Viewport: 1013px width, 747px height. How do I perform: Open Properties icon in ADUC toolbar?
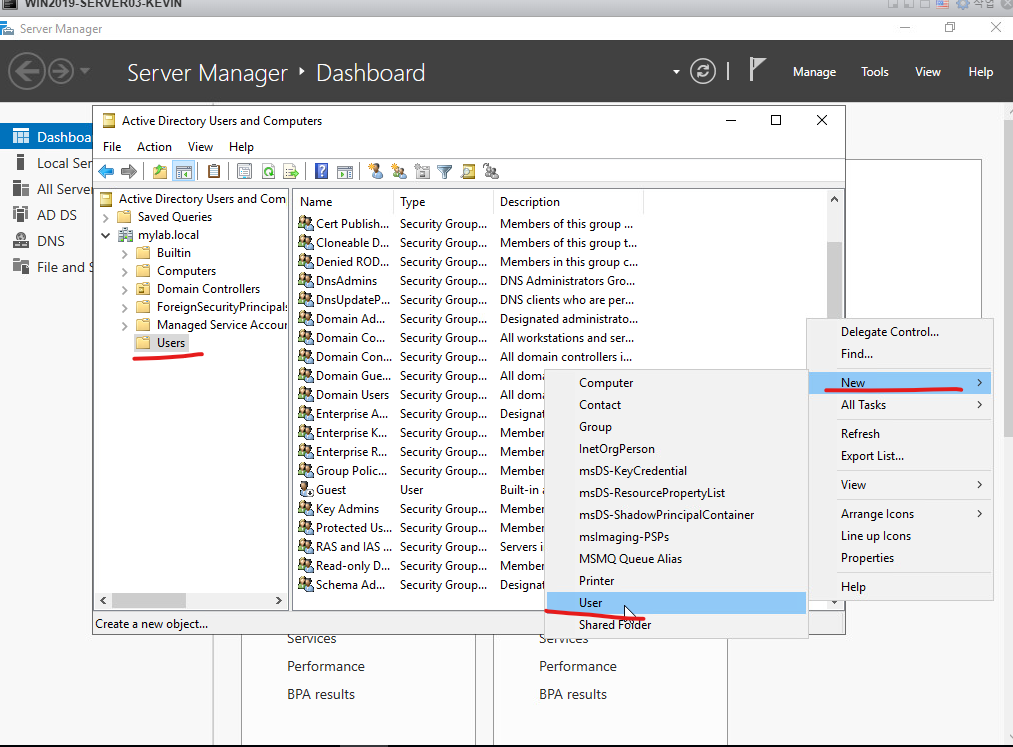(x=244, y=171)
